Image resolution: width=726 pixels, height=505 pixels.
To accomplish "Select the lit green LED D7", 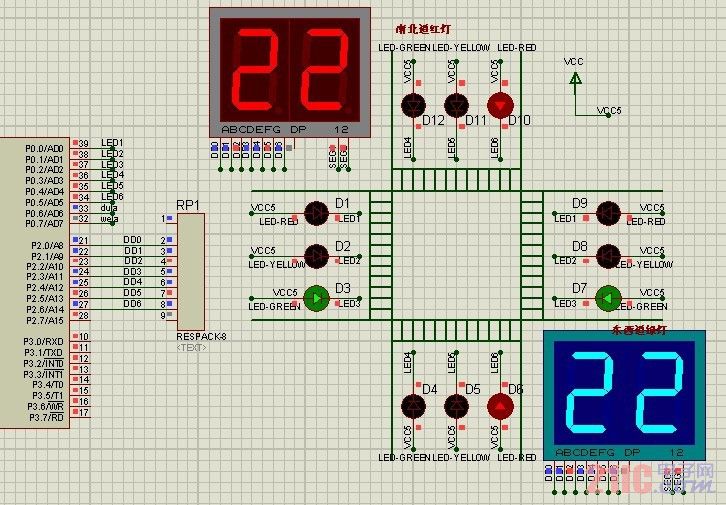I will coord(608,299).
